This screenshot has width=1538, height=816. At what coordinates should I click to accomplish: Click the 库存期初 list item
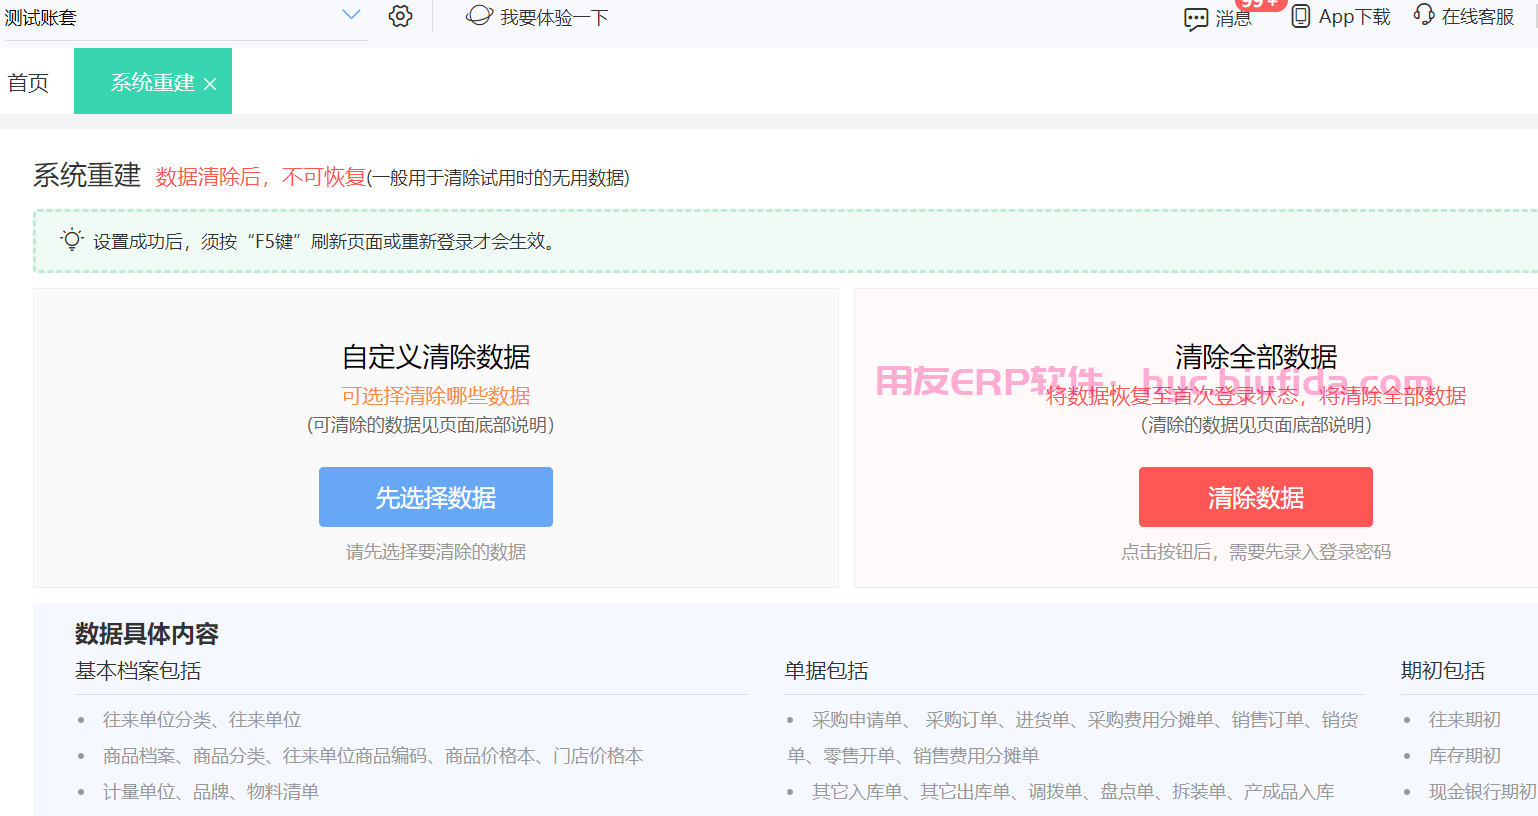click(1465, 756)
